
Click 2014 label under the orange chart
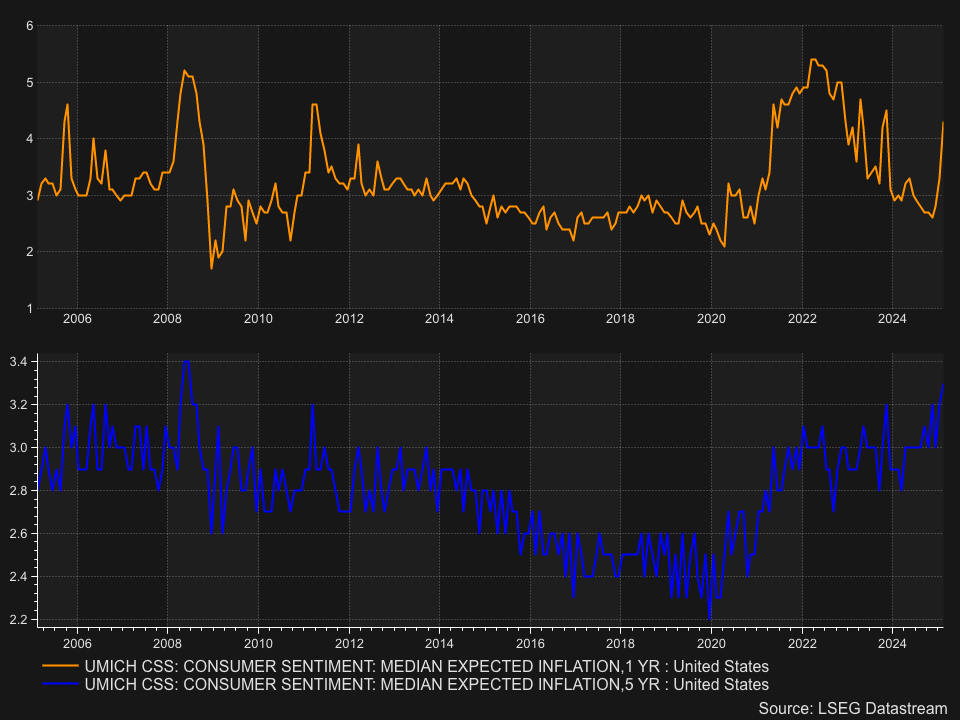(439, 318)
